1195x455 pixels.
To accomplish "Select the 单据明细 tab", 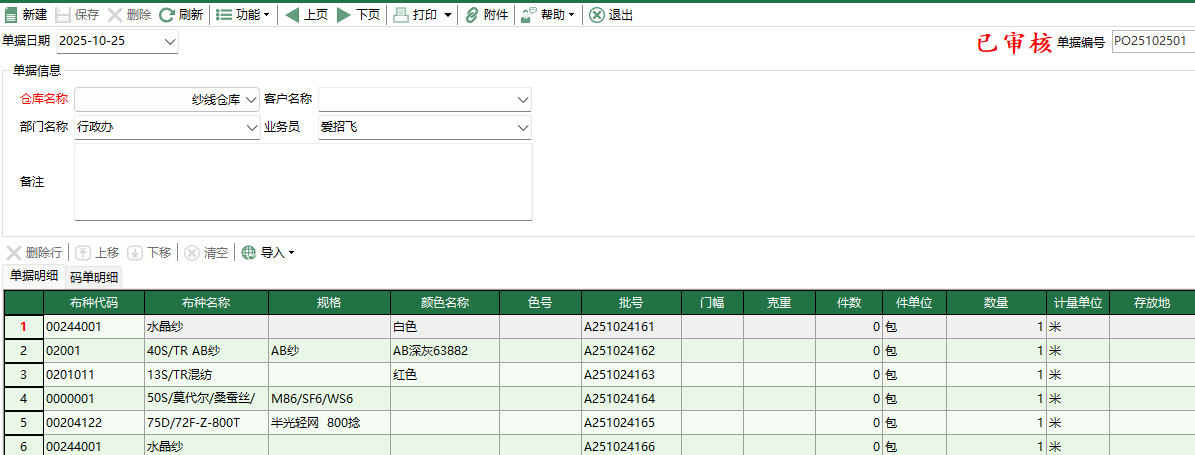I will (34, 276).
